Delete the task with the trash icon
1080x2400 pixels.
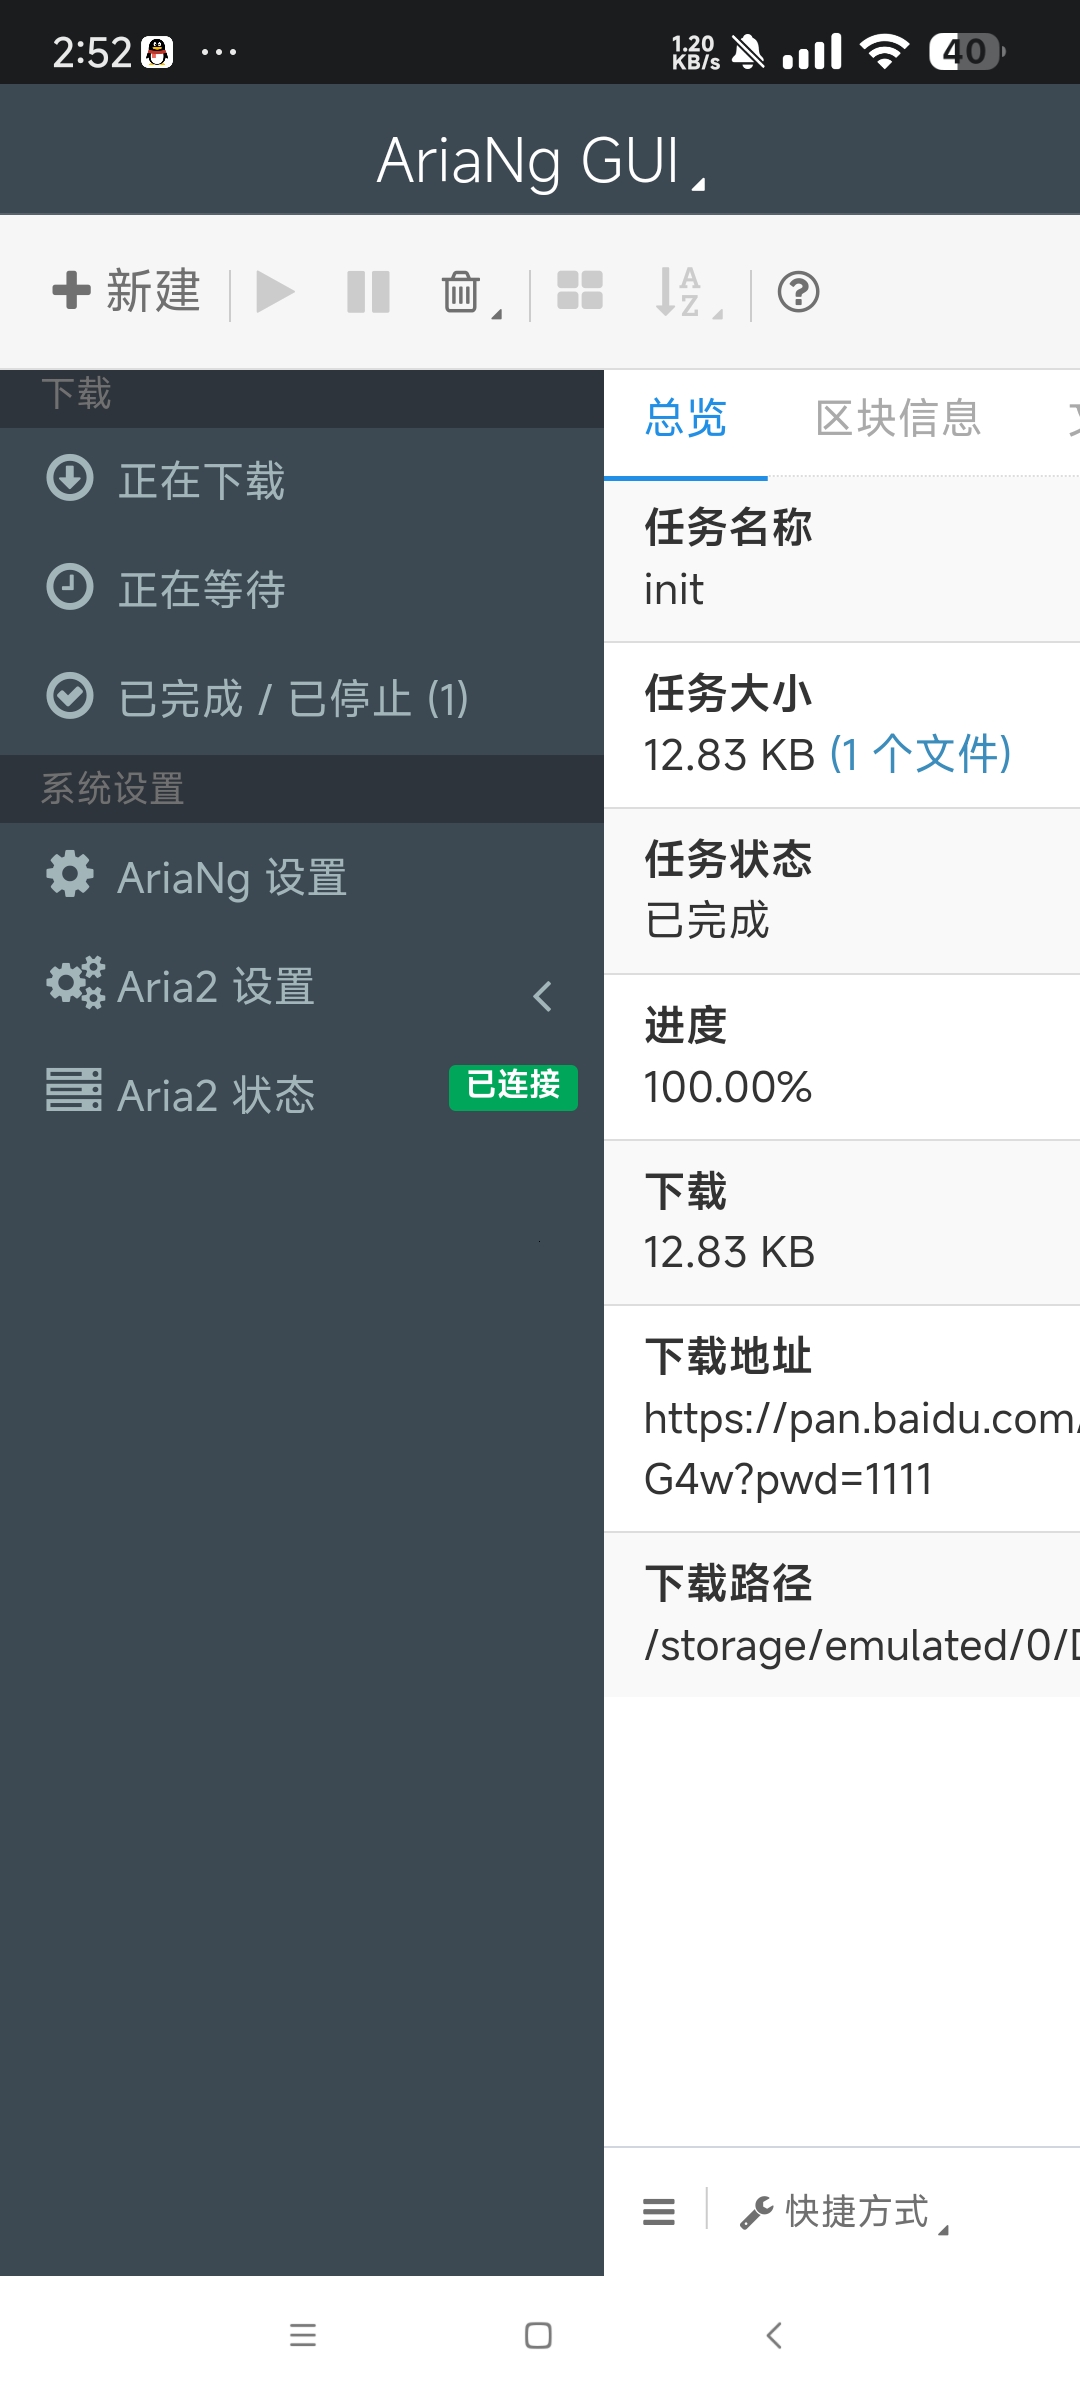[x=460, y=291]
